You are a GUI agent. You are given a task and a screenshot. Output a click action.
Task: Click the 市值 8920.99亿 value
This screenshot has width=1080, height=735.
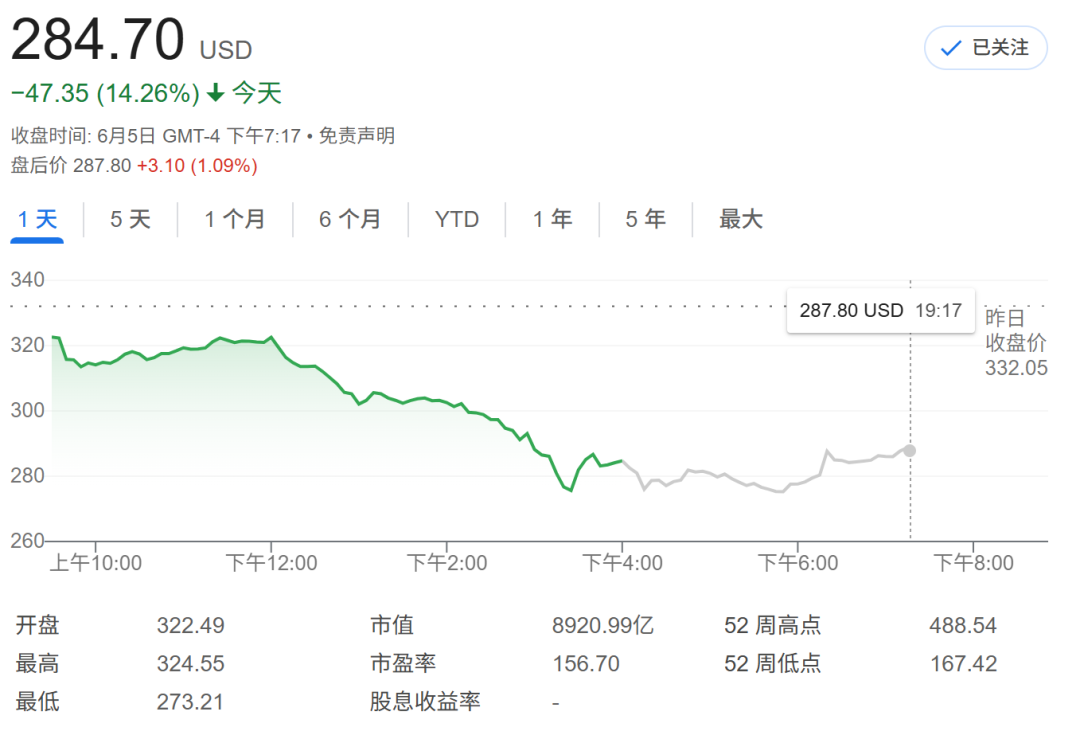[x=603, y=625]
